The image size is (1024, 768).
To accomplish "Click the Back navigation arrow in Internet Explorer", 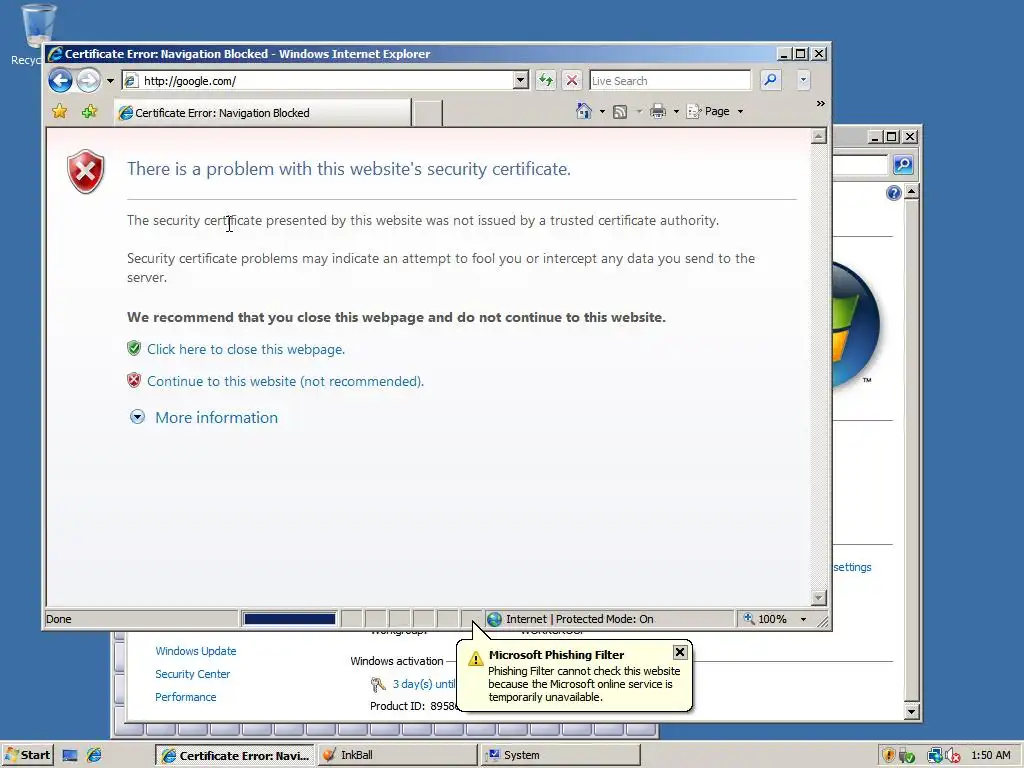I will [60, 81].
